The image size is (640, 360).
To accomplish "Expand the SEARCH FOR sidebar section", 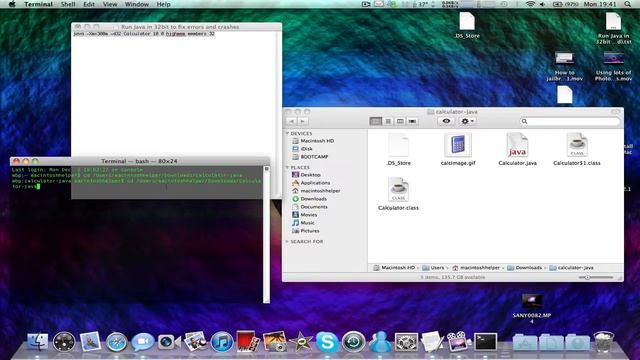I will click(287, 242).
